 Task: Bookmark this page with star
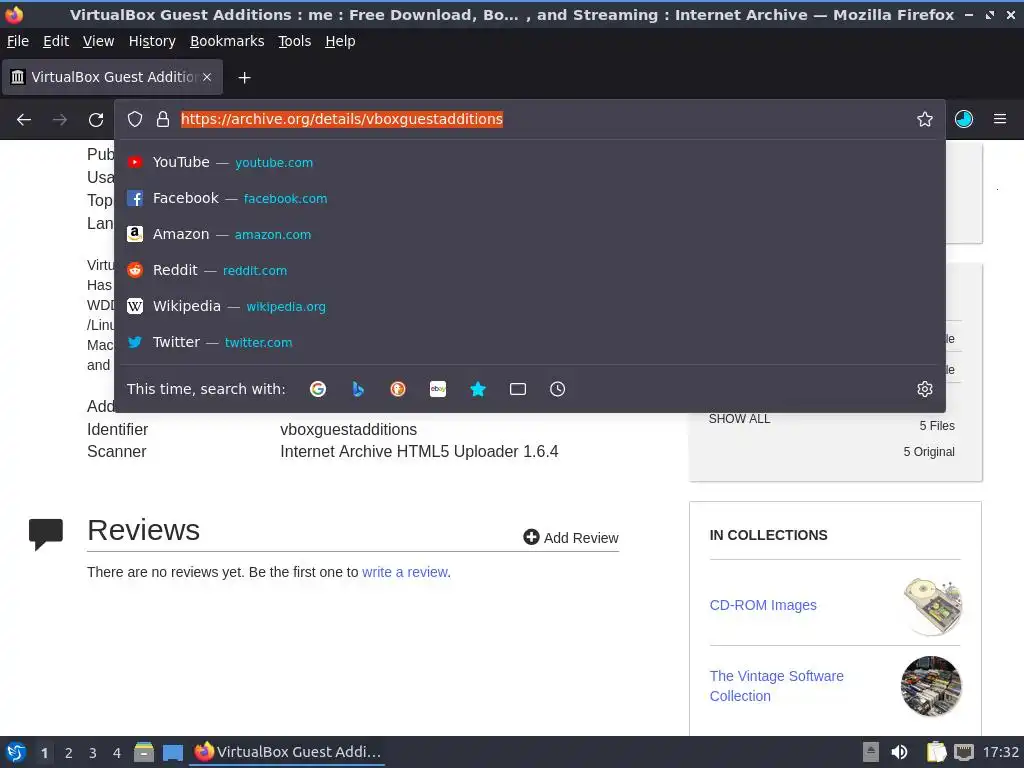click(925, 119)
